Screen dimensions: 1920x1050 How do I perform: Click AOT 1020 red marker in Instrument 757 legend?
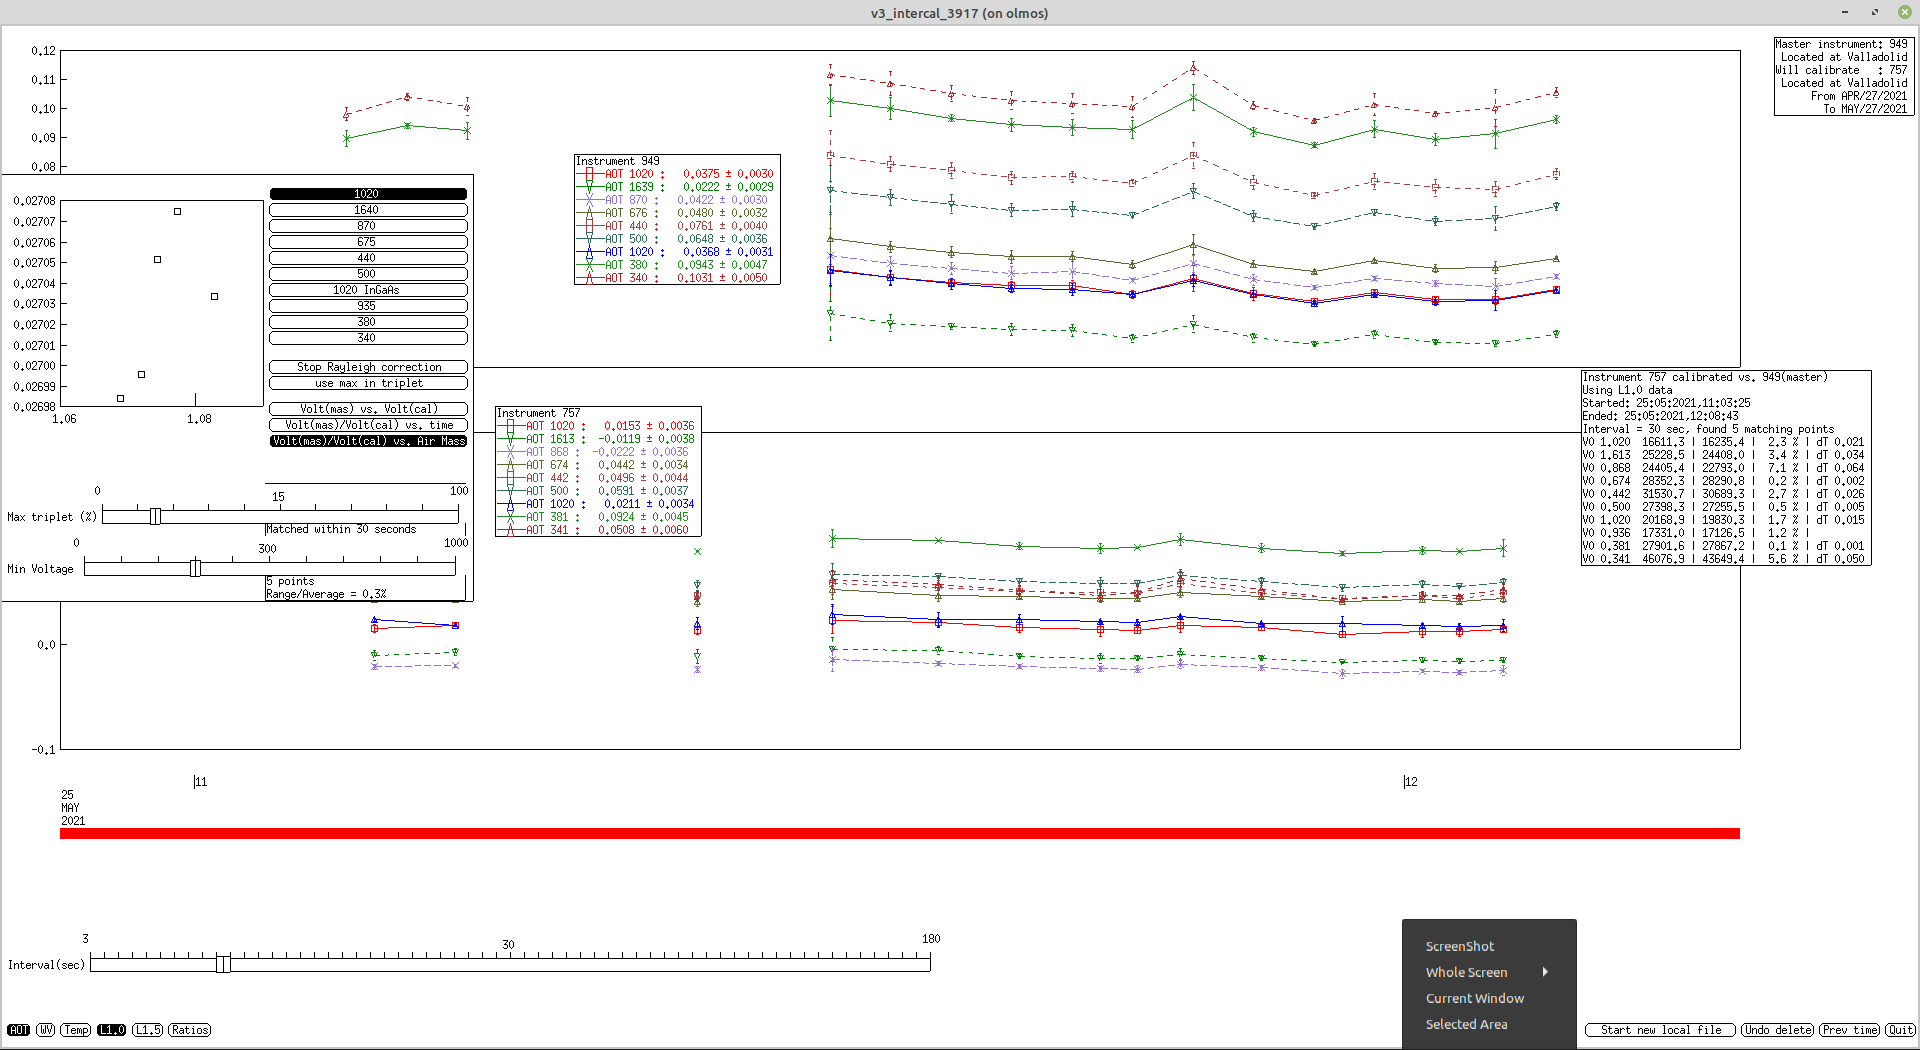(510, 426)
